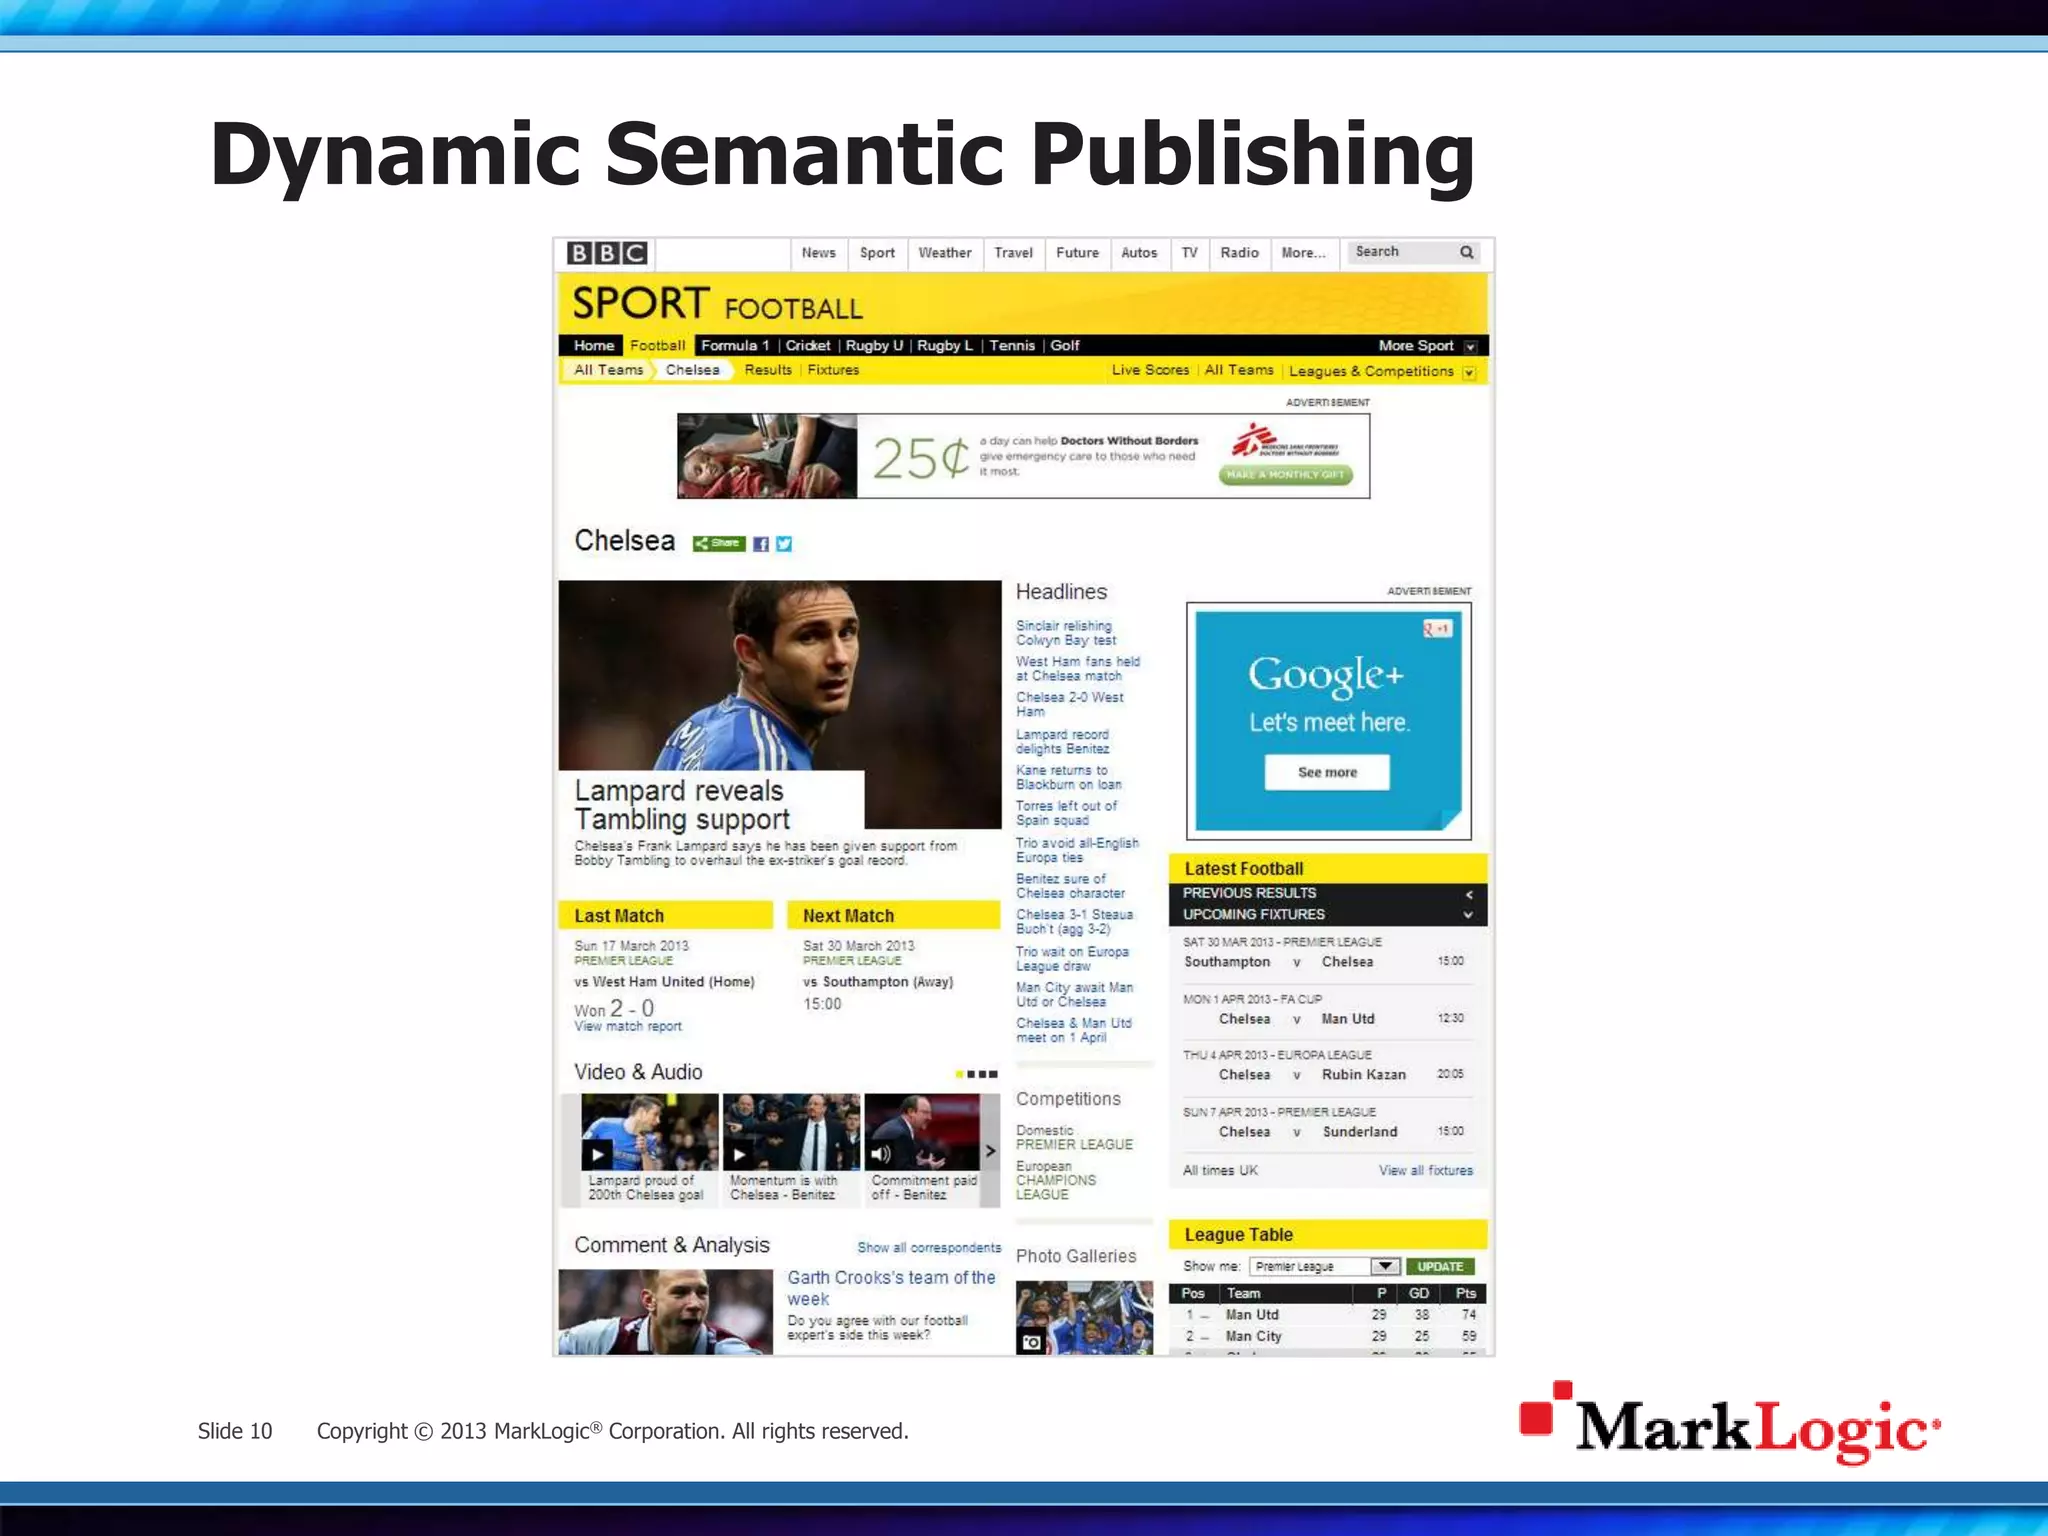Image resolution: width=2048 pixels, height=1536 pixels.
Task: Open View match report link
Action: pos(628,1027)
